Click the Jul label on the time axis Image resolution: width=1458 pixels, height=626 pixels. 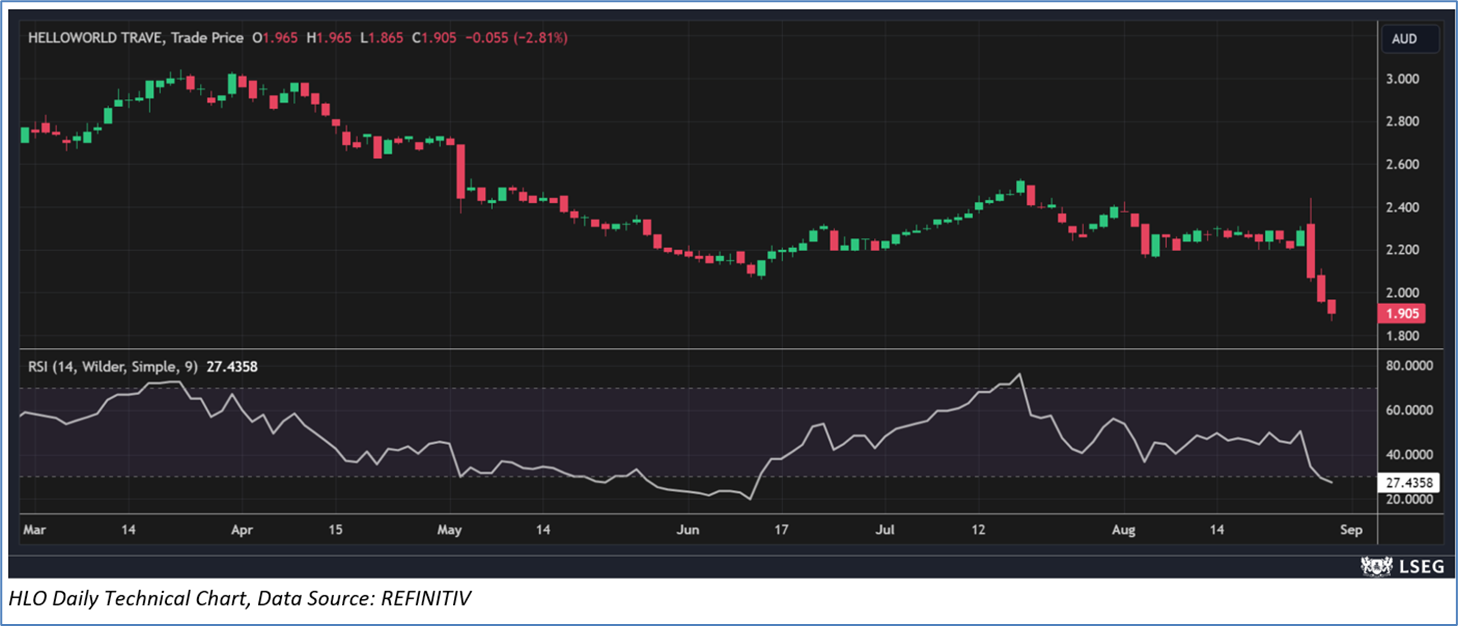coord(884,529)
